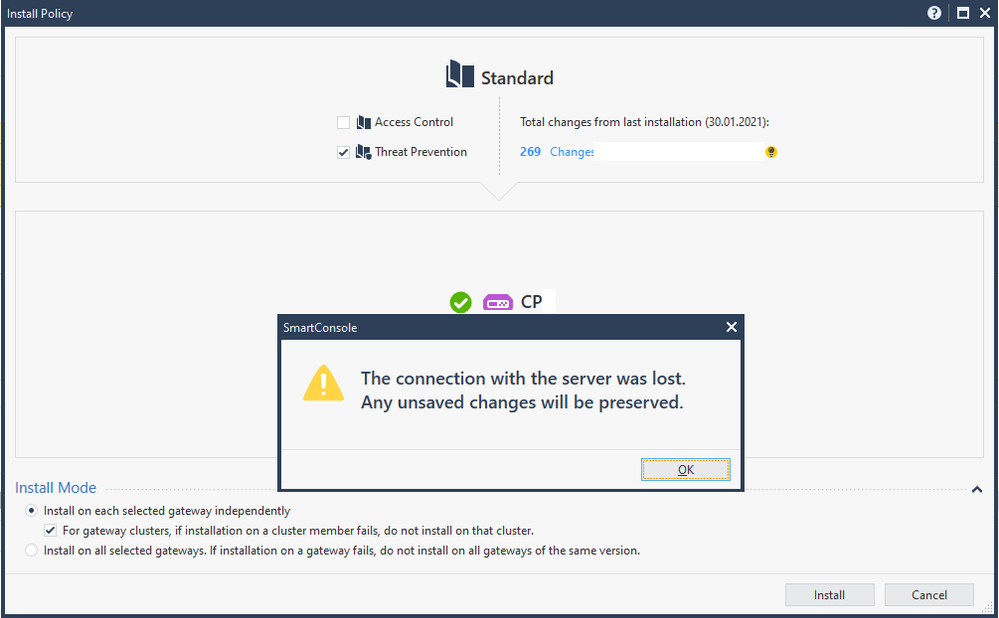Collapse the Install Mode section
The image size is (999, 618).
977,489
